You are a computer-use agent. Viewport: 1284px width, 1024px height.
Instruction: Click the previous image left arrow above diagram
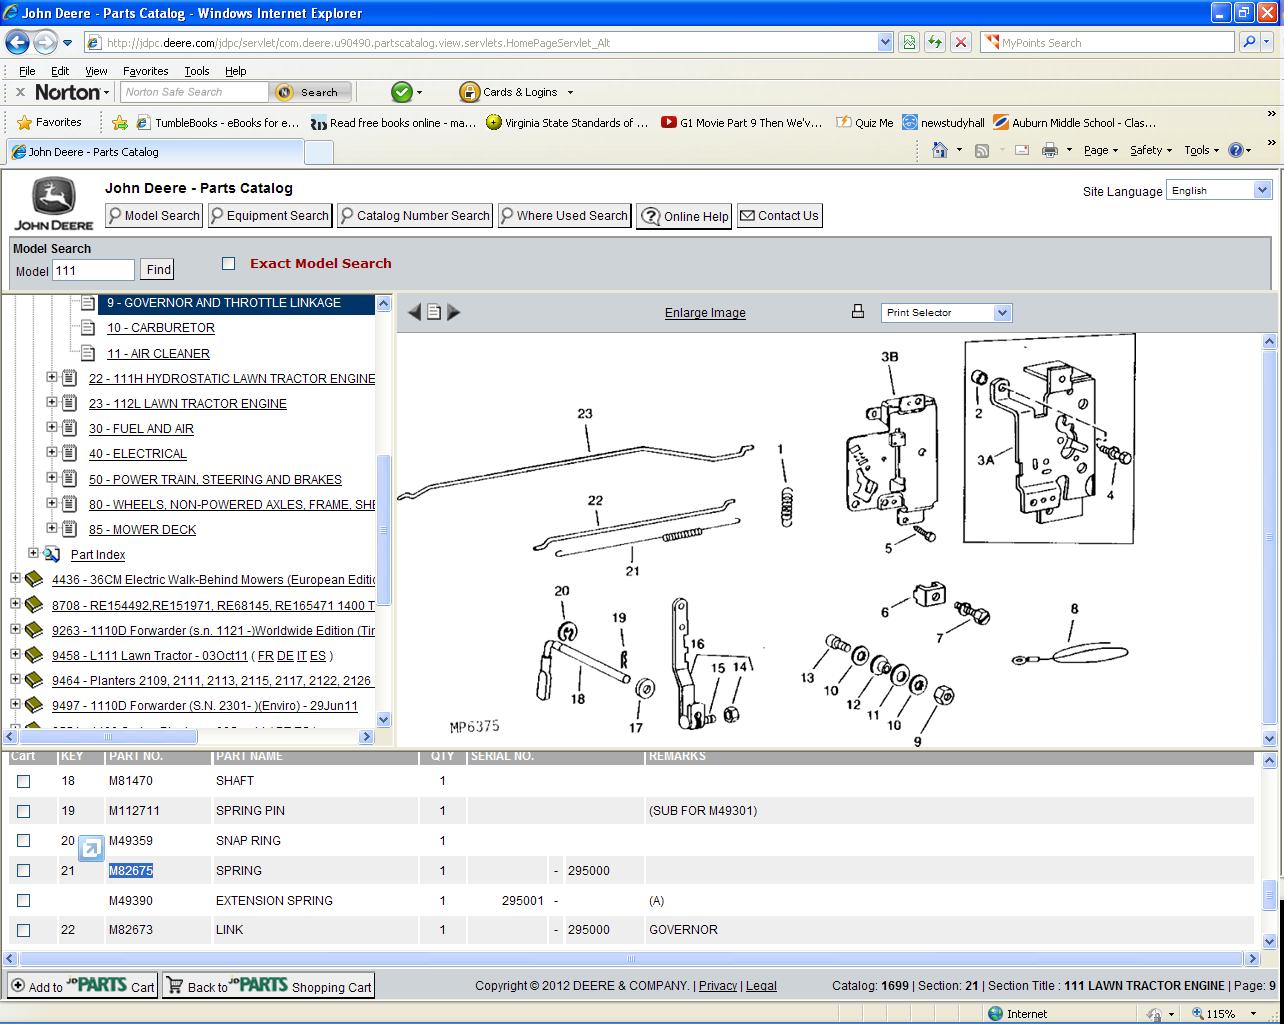click(414, 312)
